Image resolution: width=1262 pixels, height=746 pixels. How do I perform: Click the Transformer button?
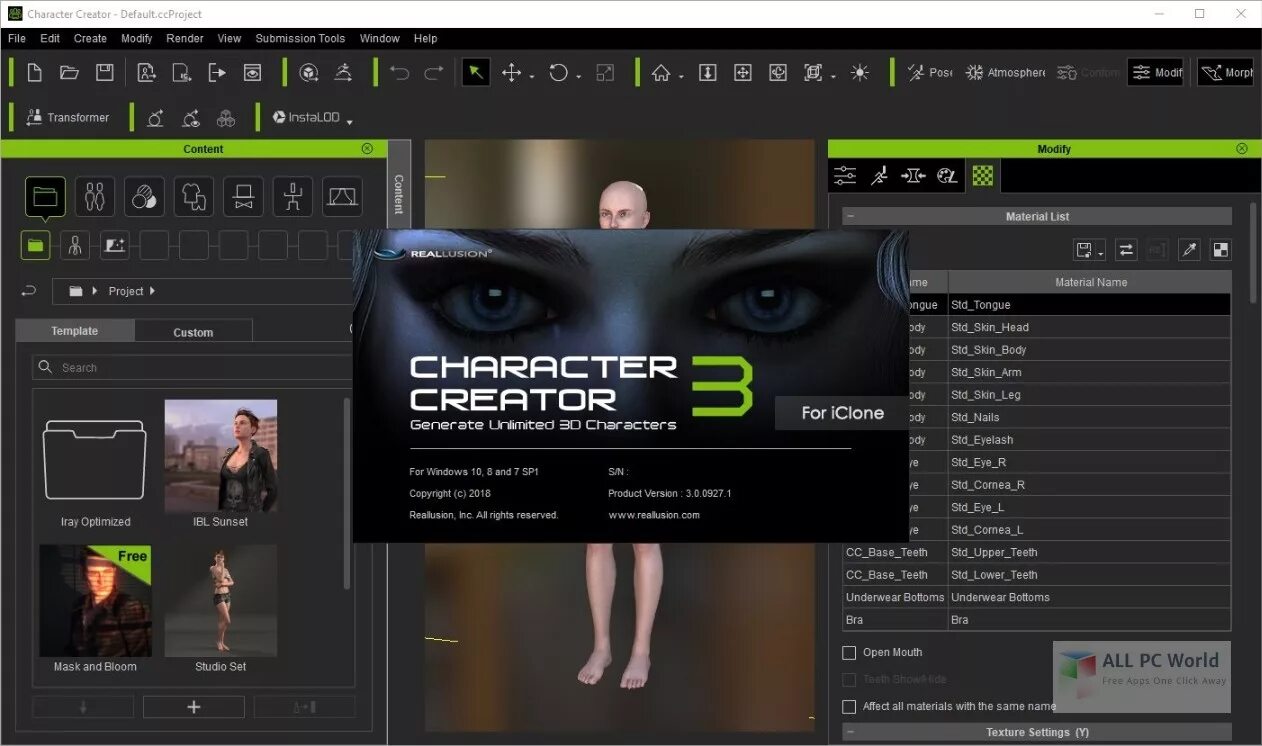pos(67,117)
